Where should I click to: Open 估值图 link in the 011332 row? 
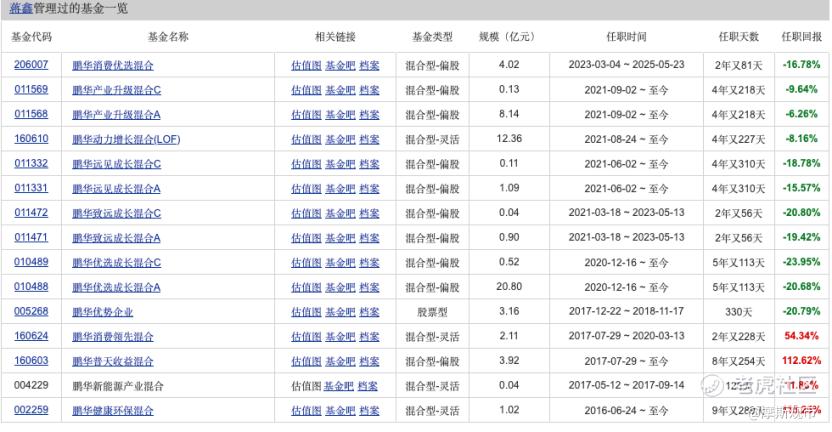click(x=306, y=164)
